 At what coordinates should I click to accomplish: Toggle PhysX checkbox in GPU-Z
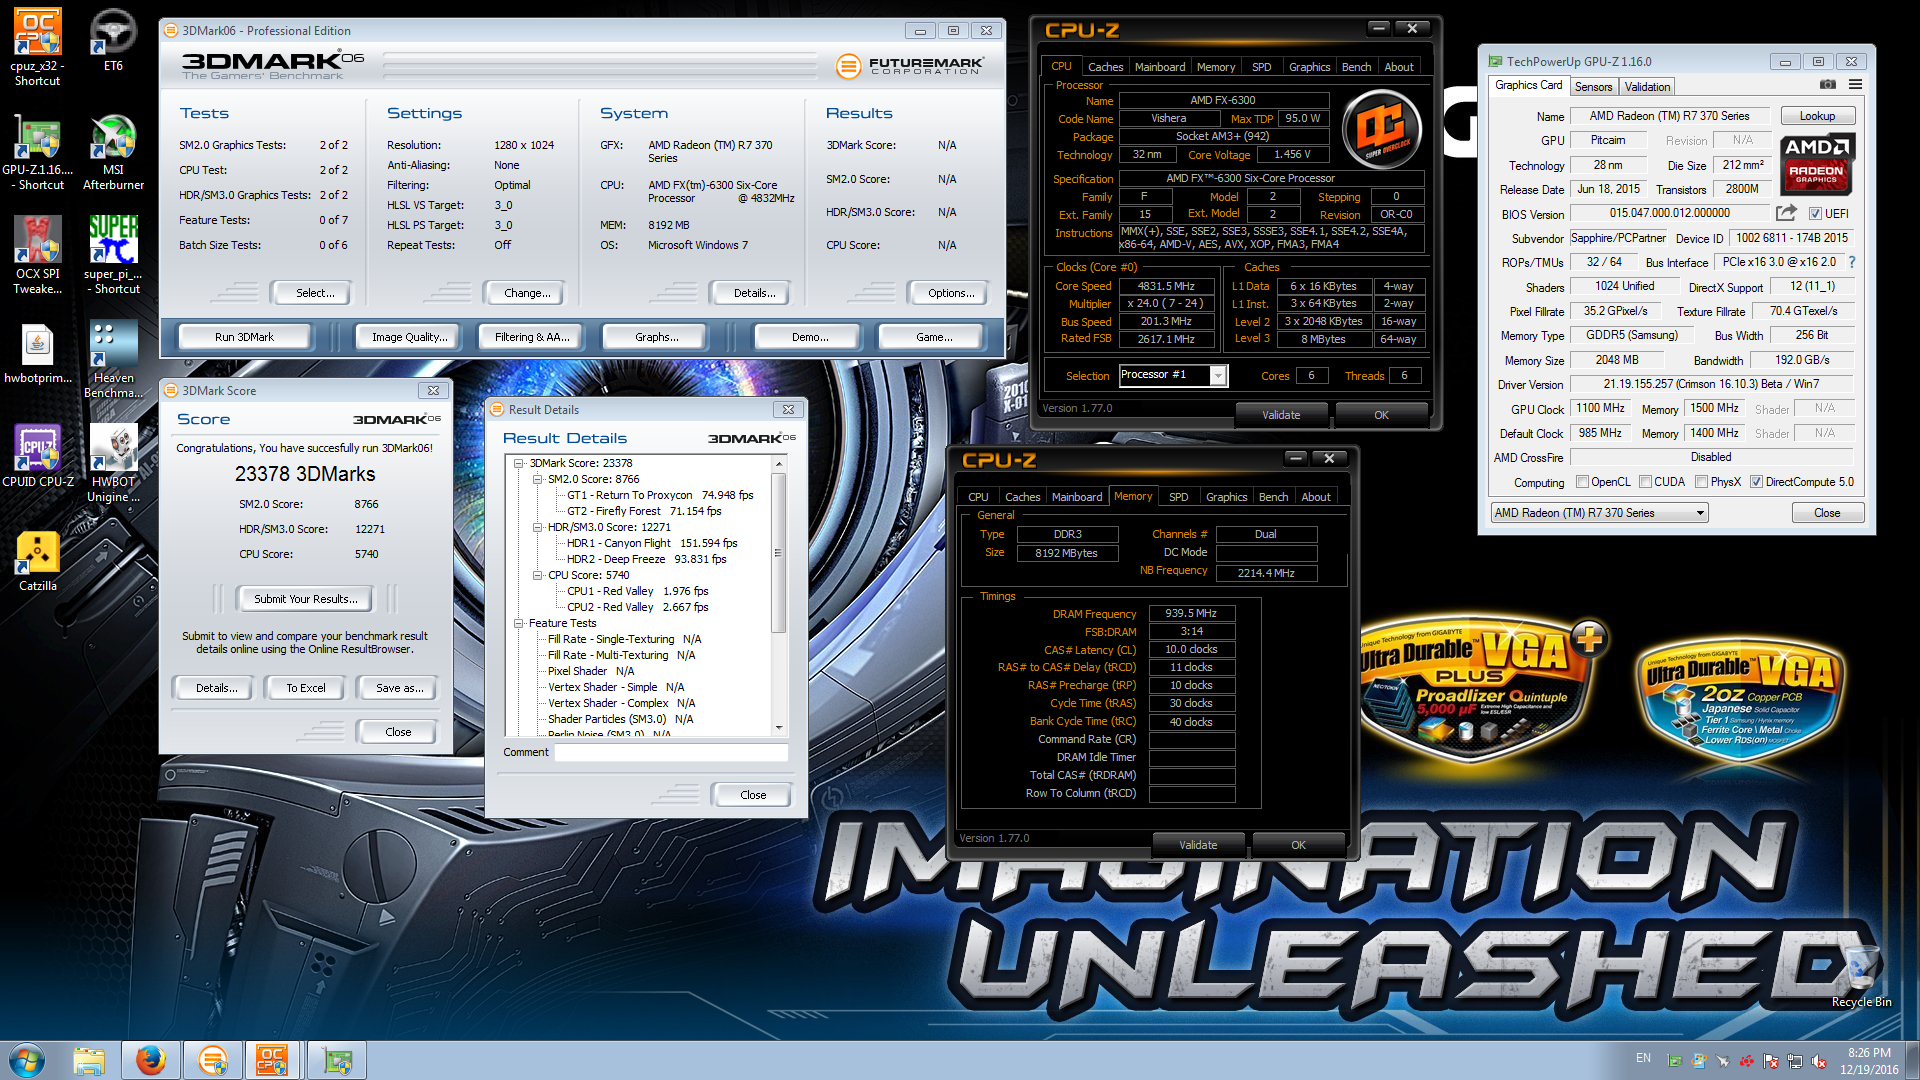click(1701, 482)
